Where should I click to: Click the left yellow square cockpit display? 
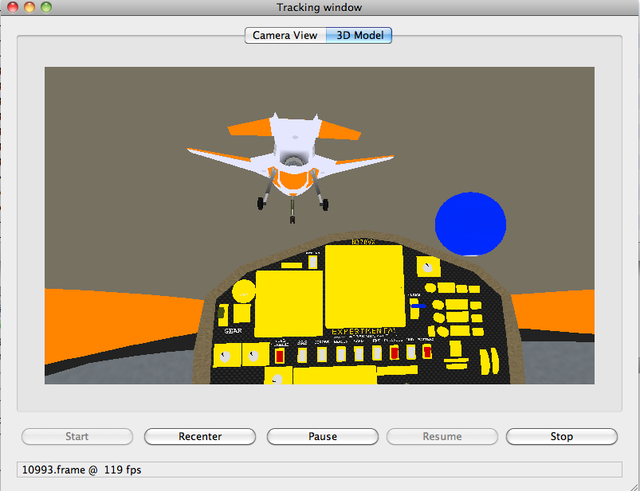pos(289,301)
